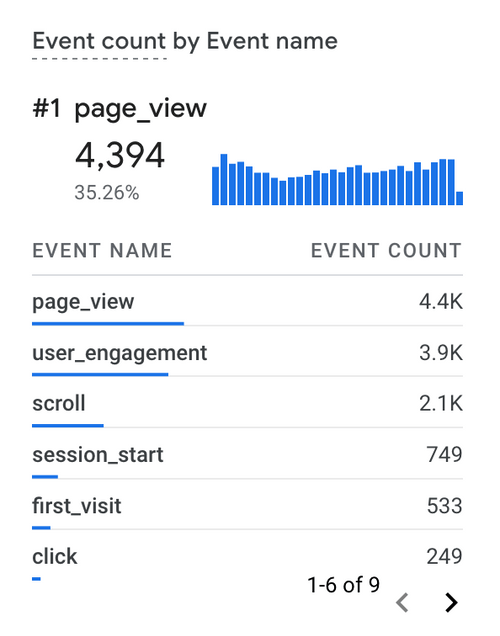500x636 pixels.
Task: Click the EVENT NAME column header
Action: [102, 250]
